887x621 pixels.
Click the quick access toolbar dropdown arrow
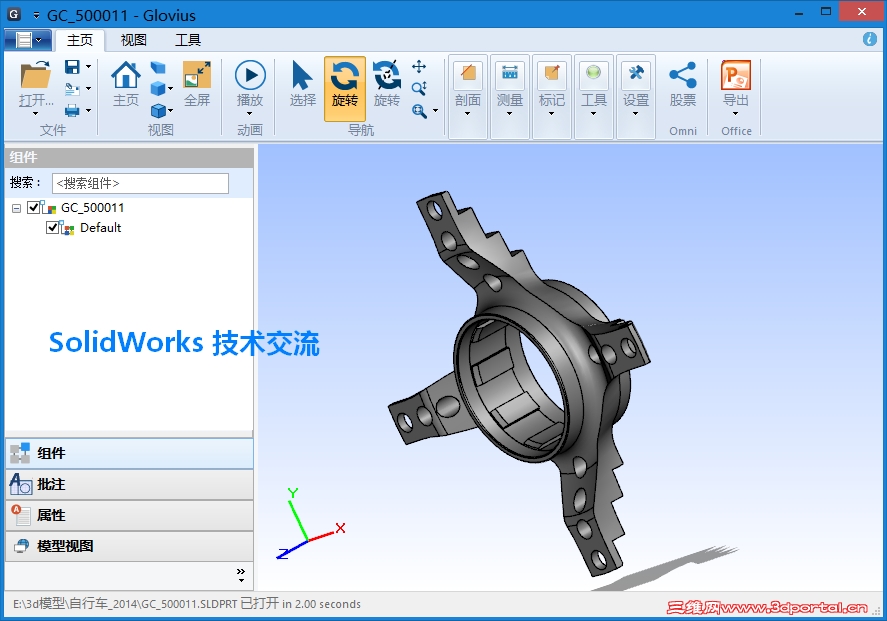[x=36, y=15]
